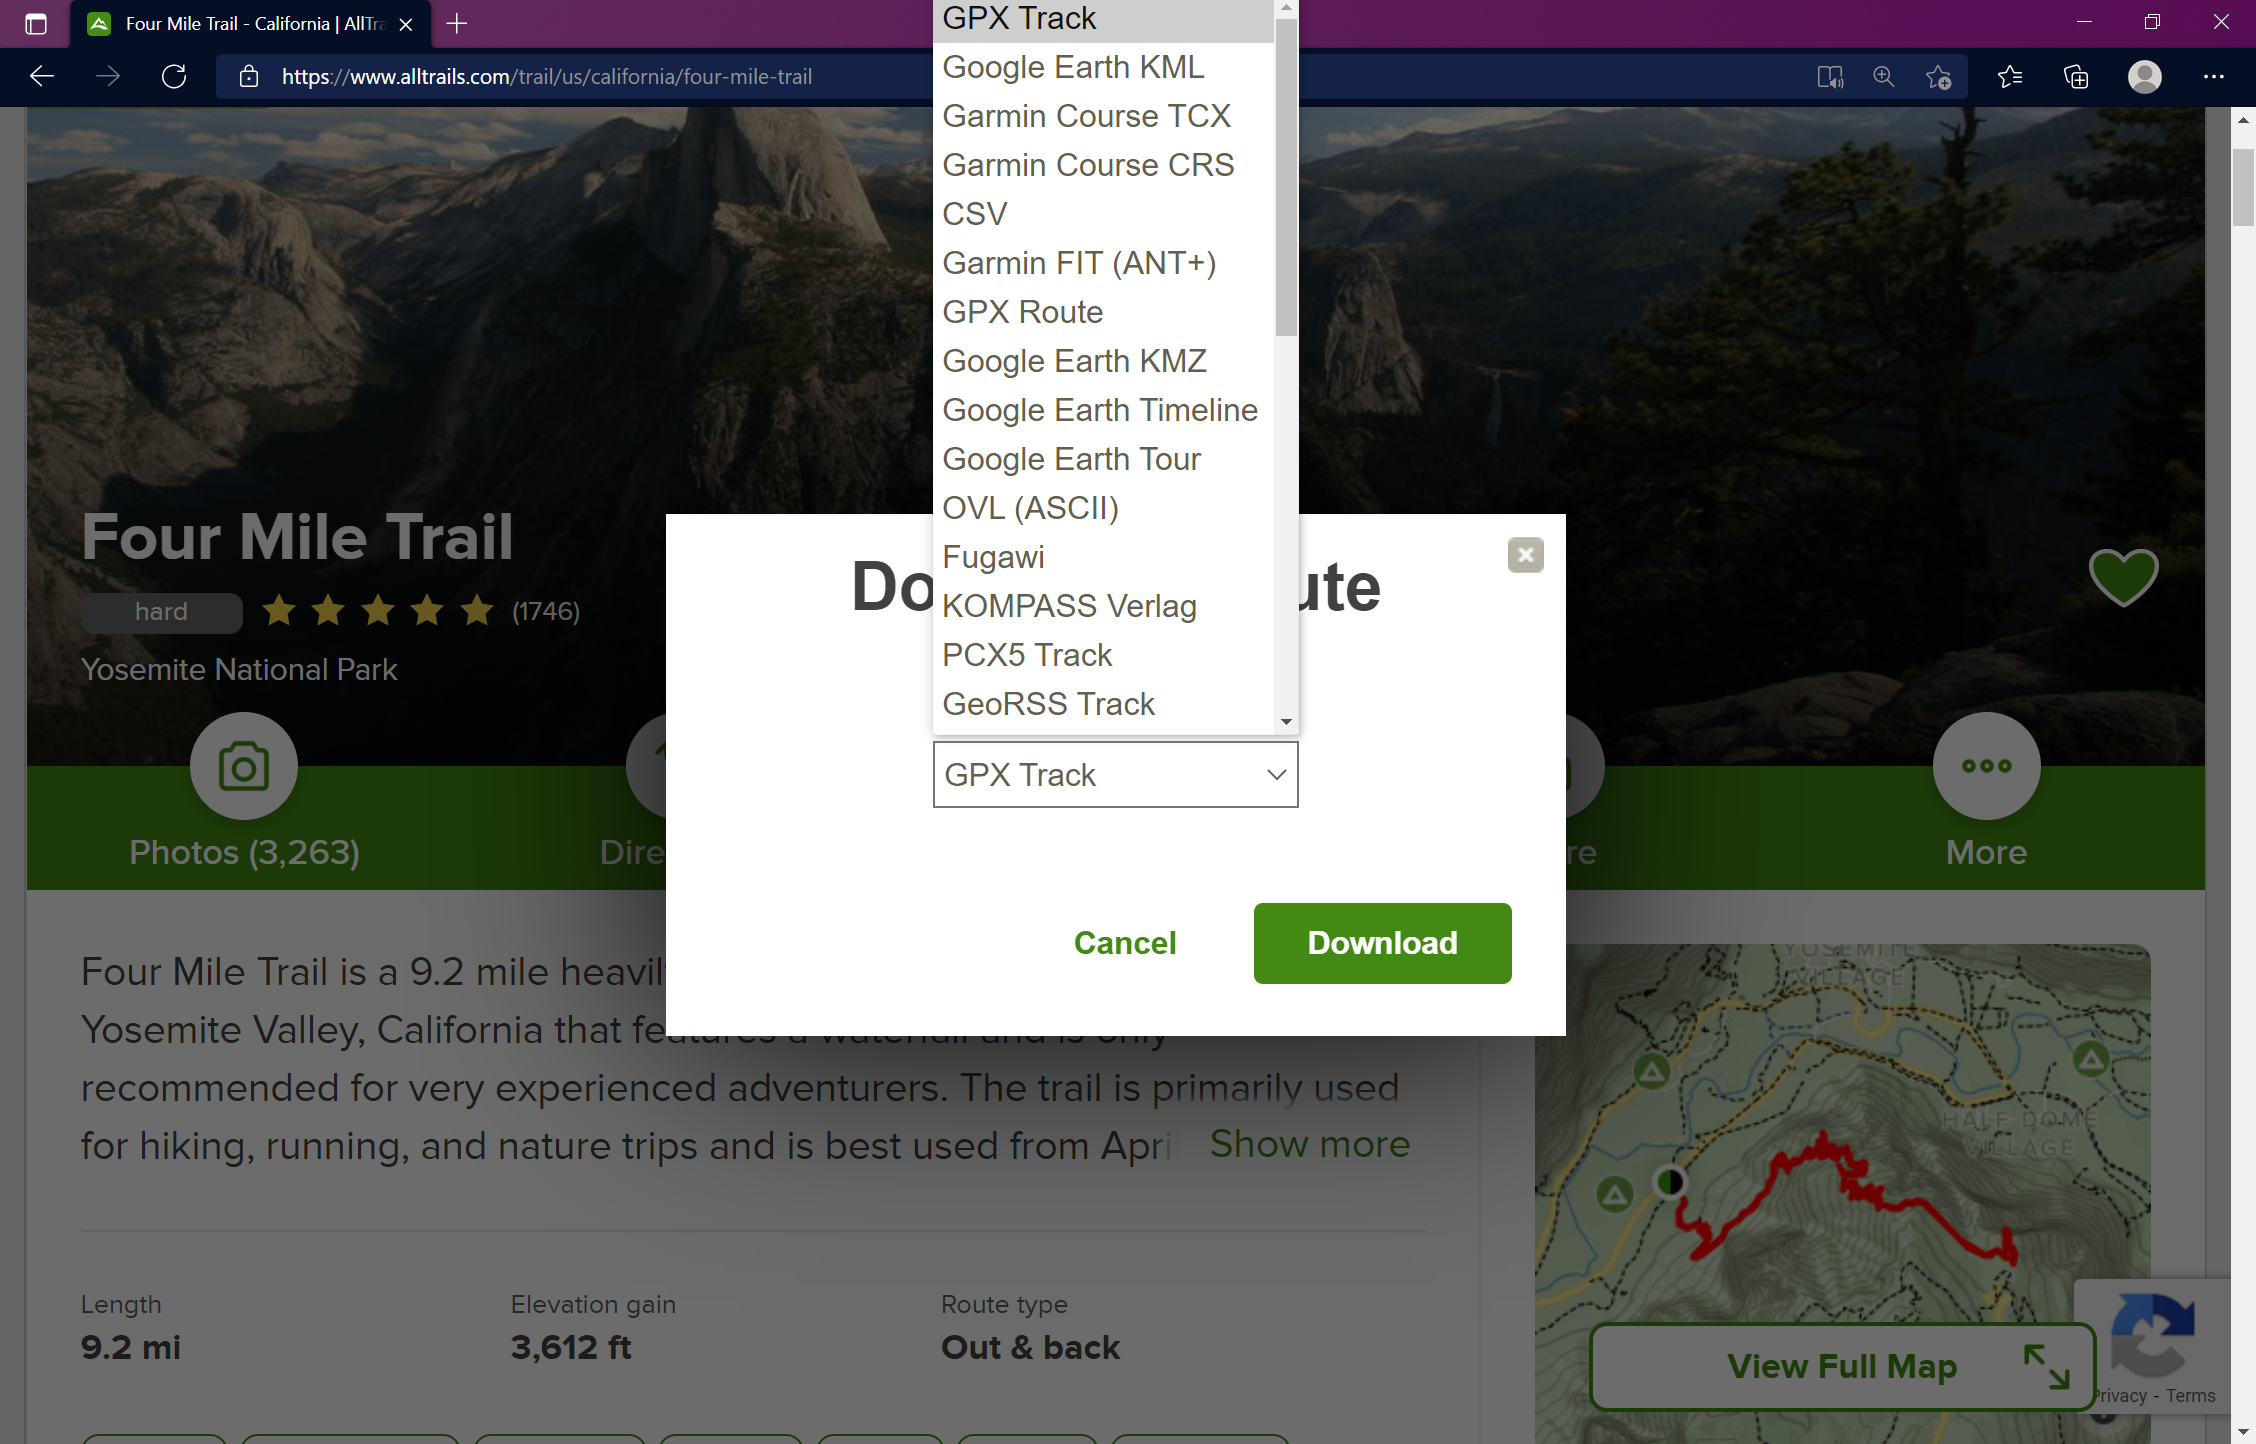2256x1444 pixels.
Task: Click the bookmark icon in browser toolbar
Action: tap(1940, 77)
